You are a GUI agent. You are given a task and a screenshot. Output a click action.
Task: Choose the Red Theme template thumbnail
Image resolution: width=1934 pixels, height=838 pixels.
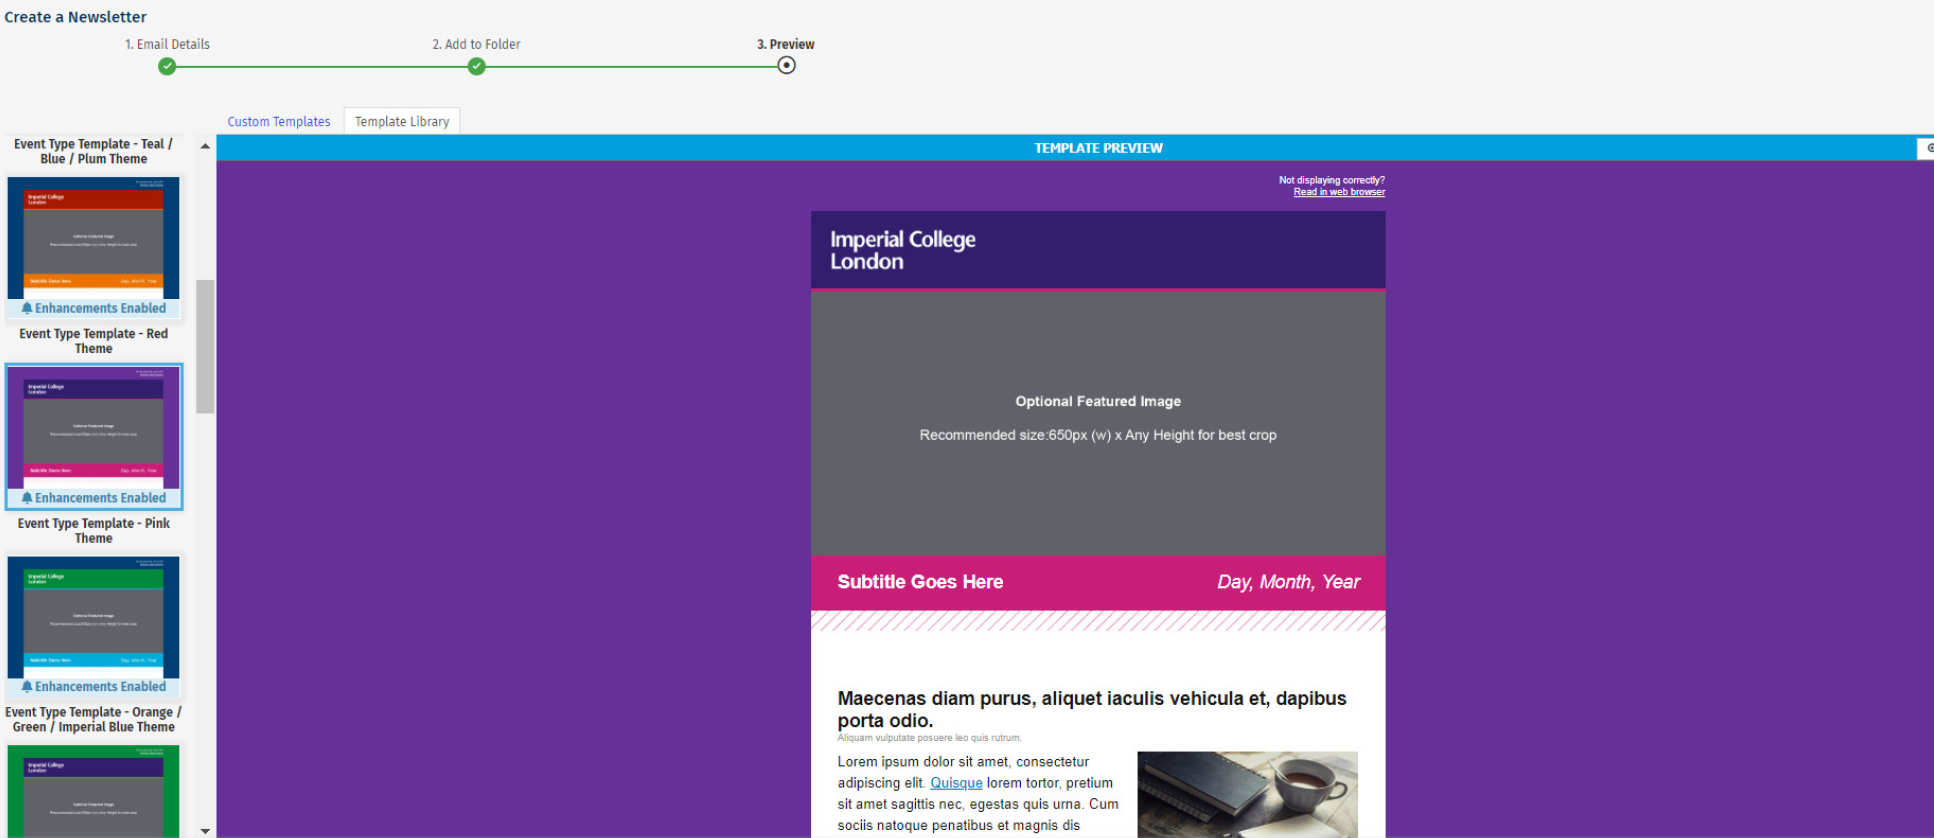(x=94, y=238)
